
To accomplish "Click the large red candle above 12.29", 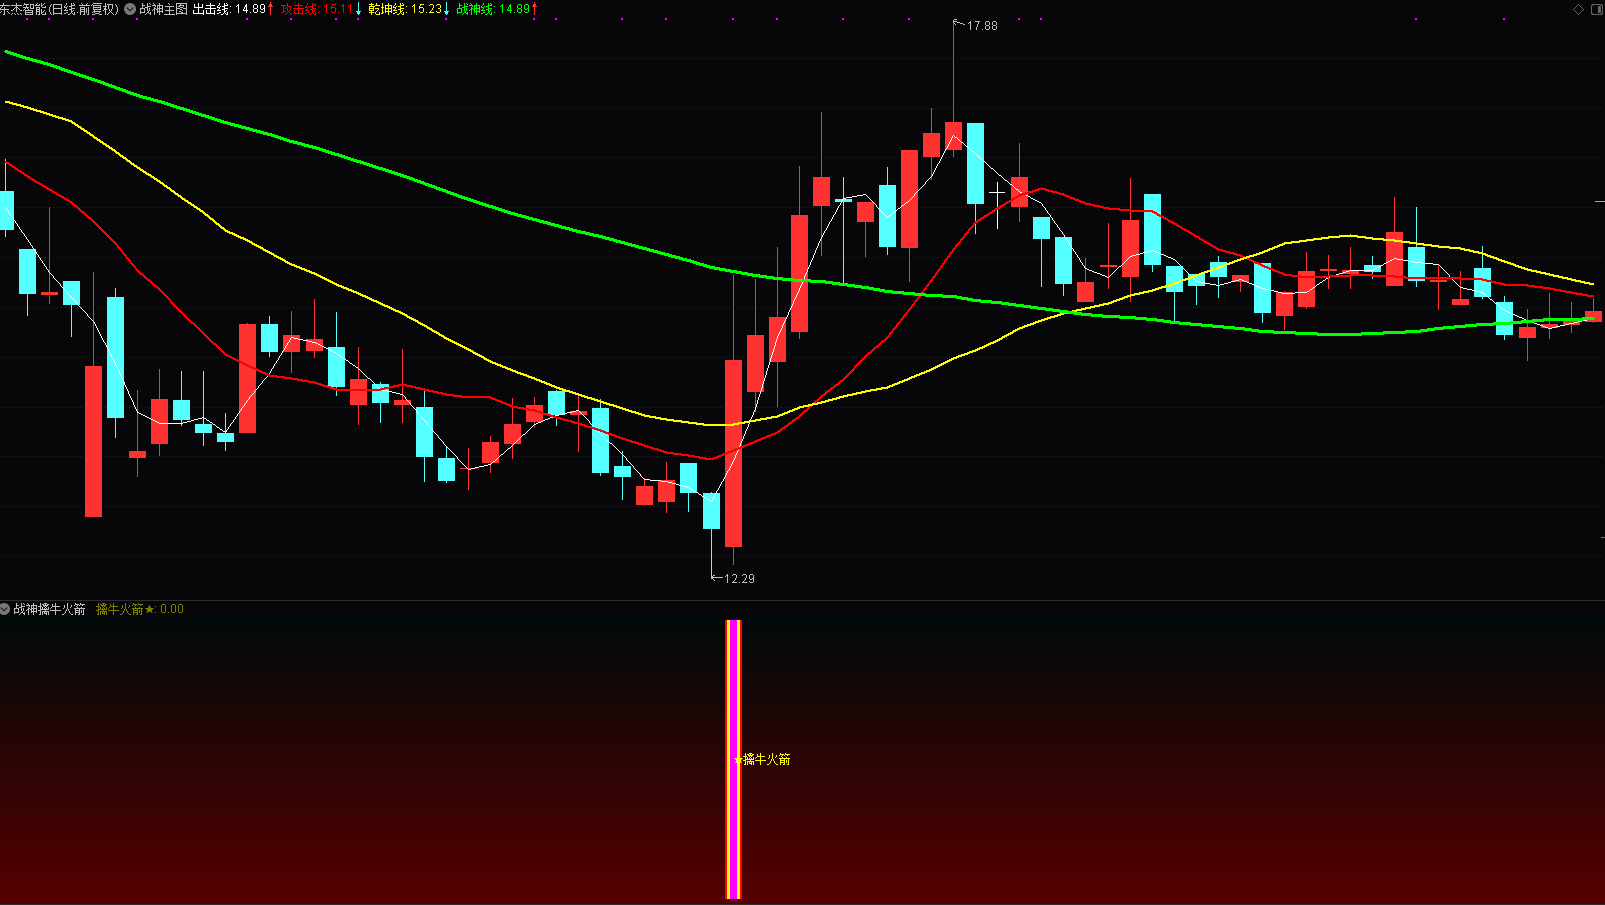I will [x=733, y=453].
